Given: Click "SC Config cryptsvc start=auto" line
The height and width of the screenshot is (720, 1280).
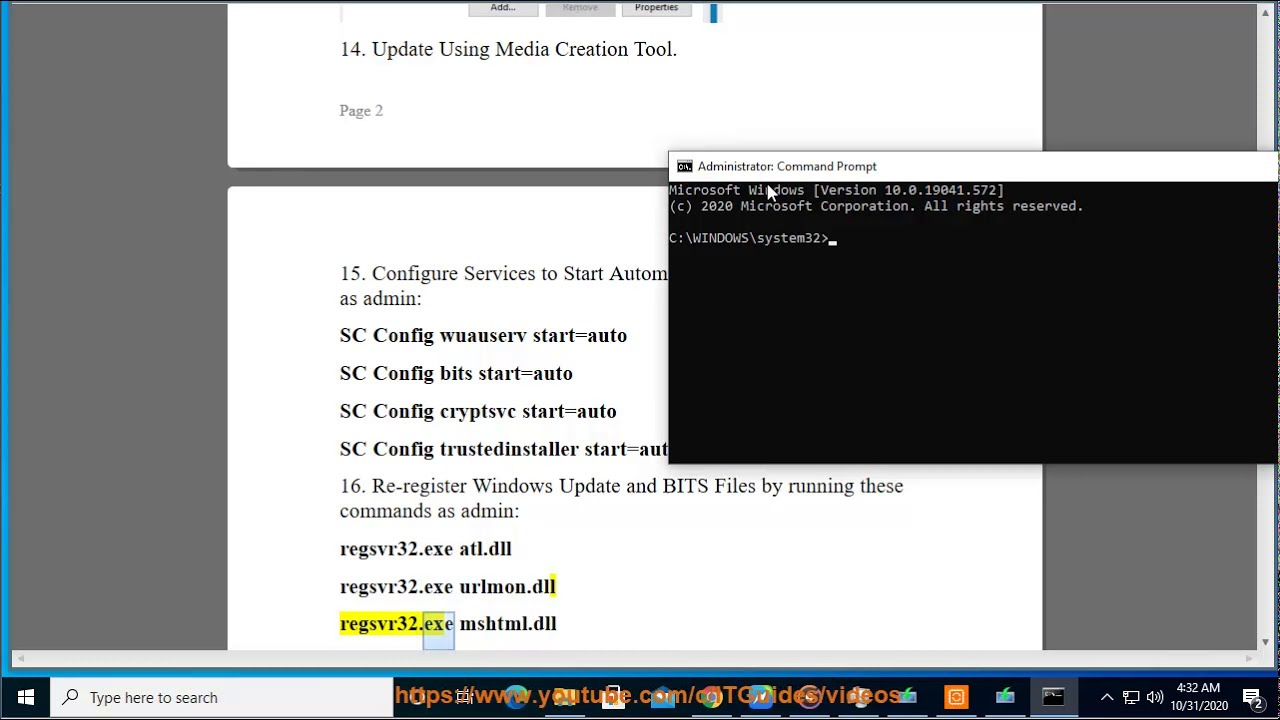Looking at the screenshot, I should pyautogui.click(x=478, y=411).
